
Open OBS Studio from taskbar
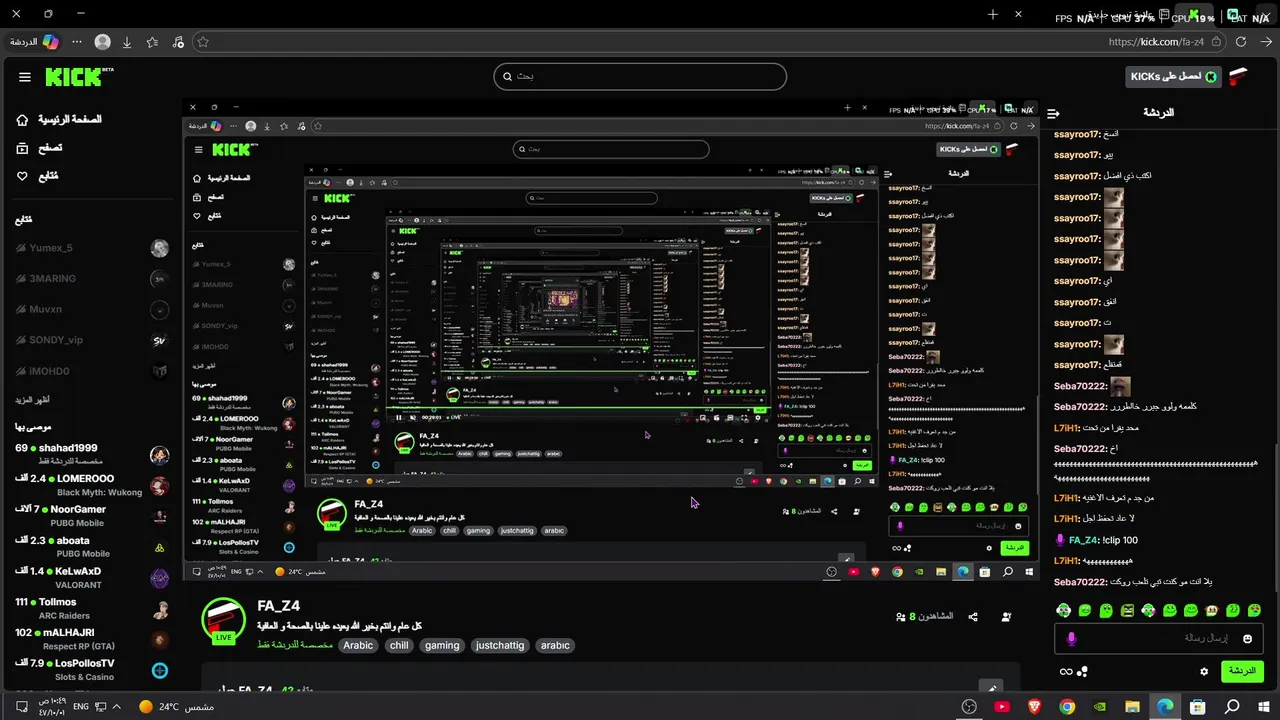pos(968,707)
